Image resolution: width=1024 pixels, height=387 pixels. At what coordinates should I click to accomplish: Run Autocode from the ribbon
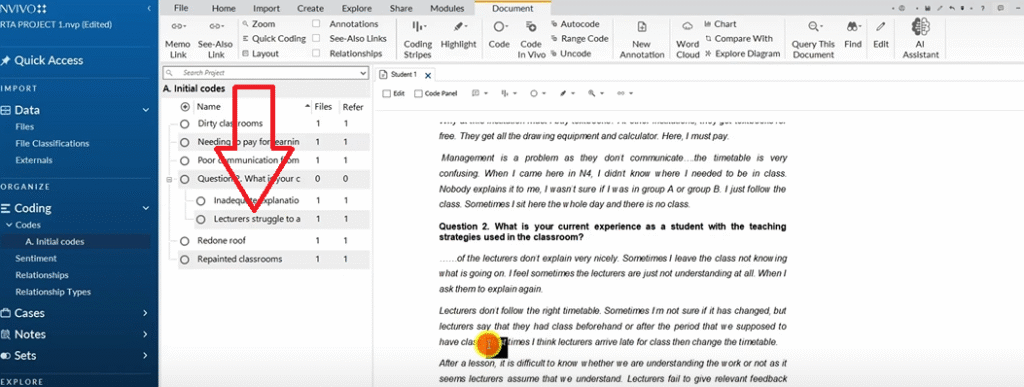click(575, 23)
